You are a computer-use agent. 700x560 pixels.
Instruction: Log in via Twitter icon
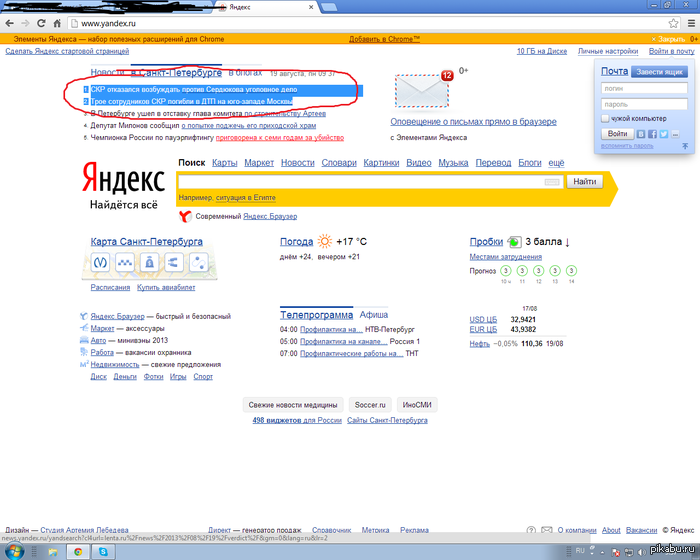664,134
